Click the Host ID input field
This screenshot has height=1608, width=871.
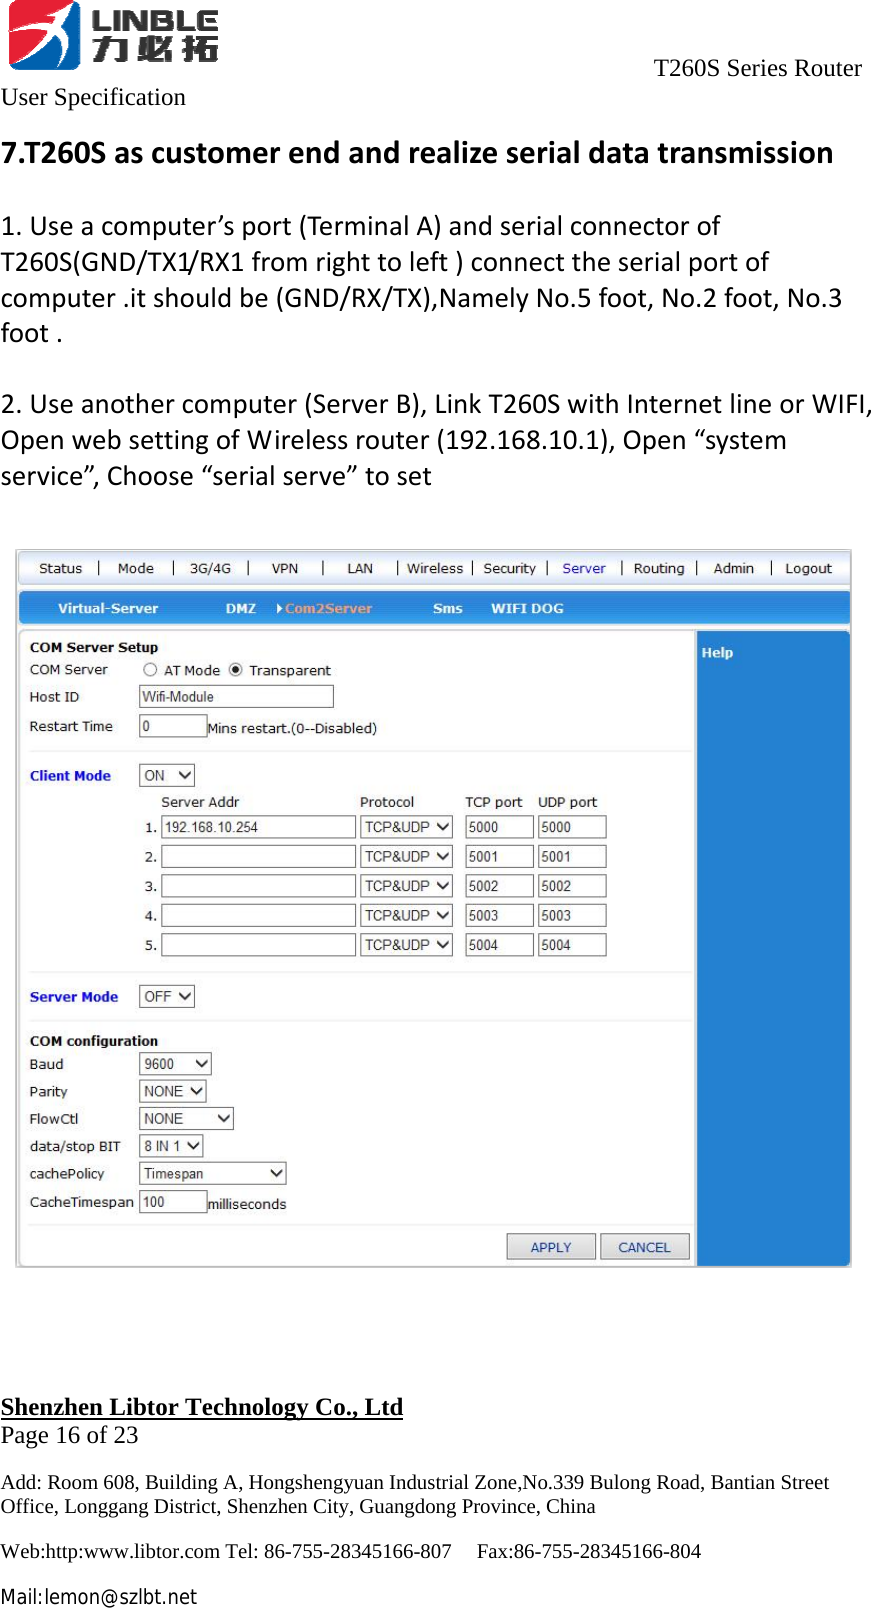(x=236, y=696)
